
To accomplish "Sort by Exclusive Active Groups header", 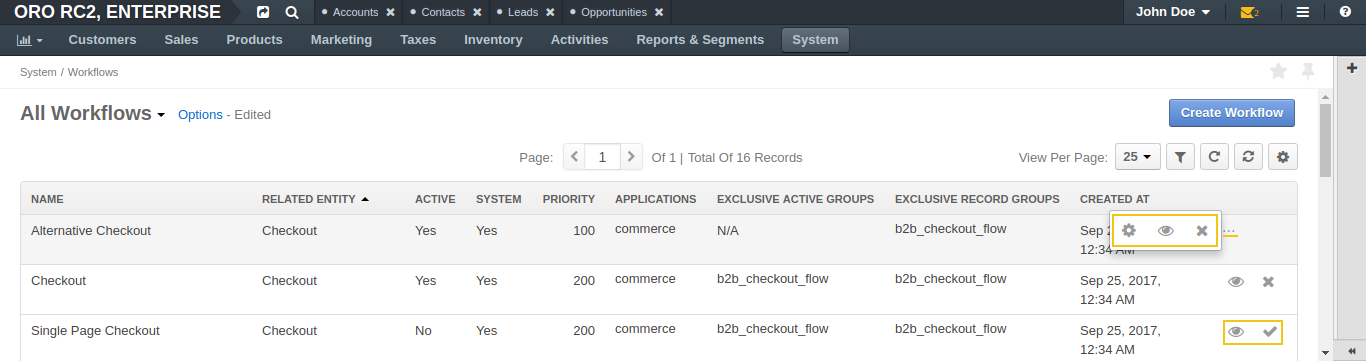I will point(795,199).
